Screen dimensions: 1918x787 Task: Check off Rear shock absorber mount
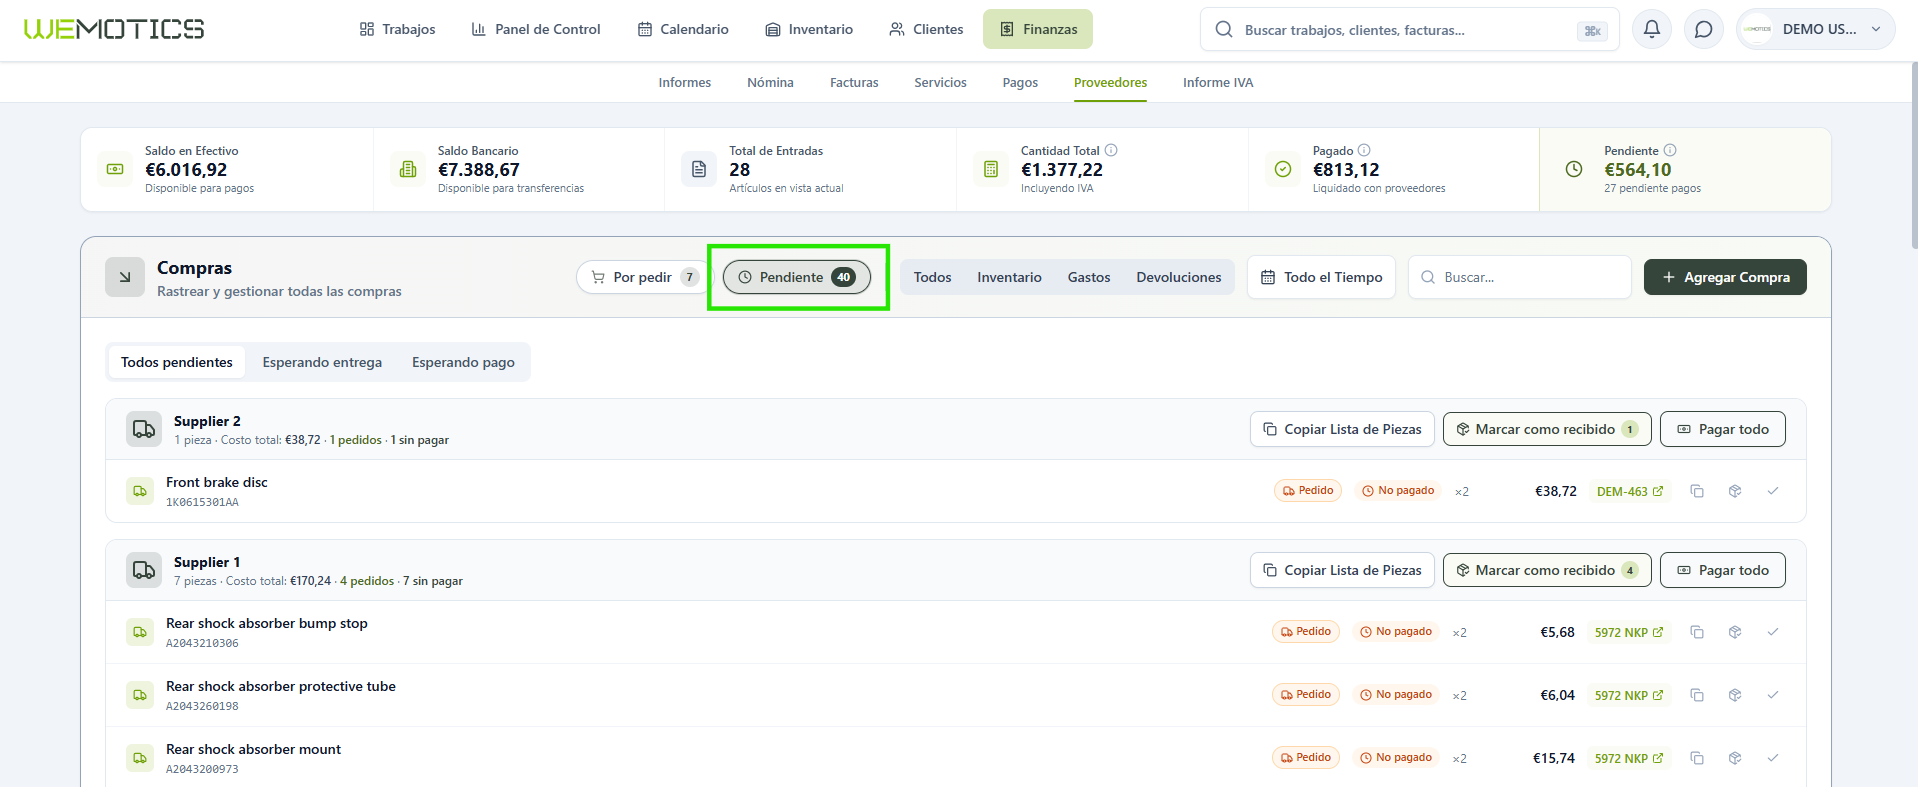(x=1773, y=758)
